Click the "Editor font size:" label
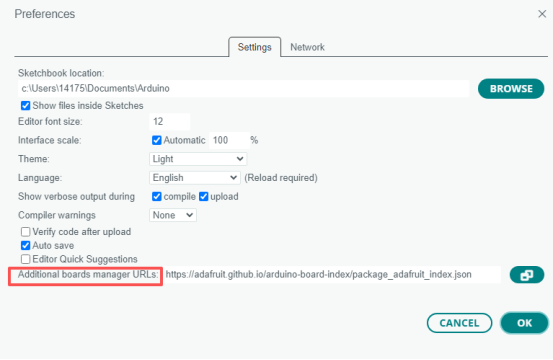This screenshot has height=360, width=553. click(x=50, y=121)
